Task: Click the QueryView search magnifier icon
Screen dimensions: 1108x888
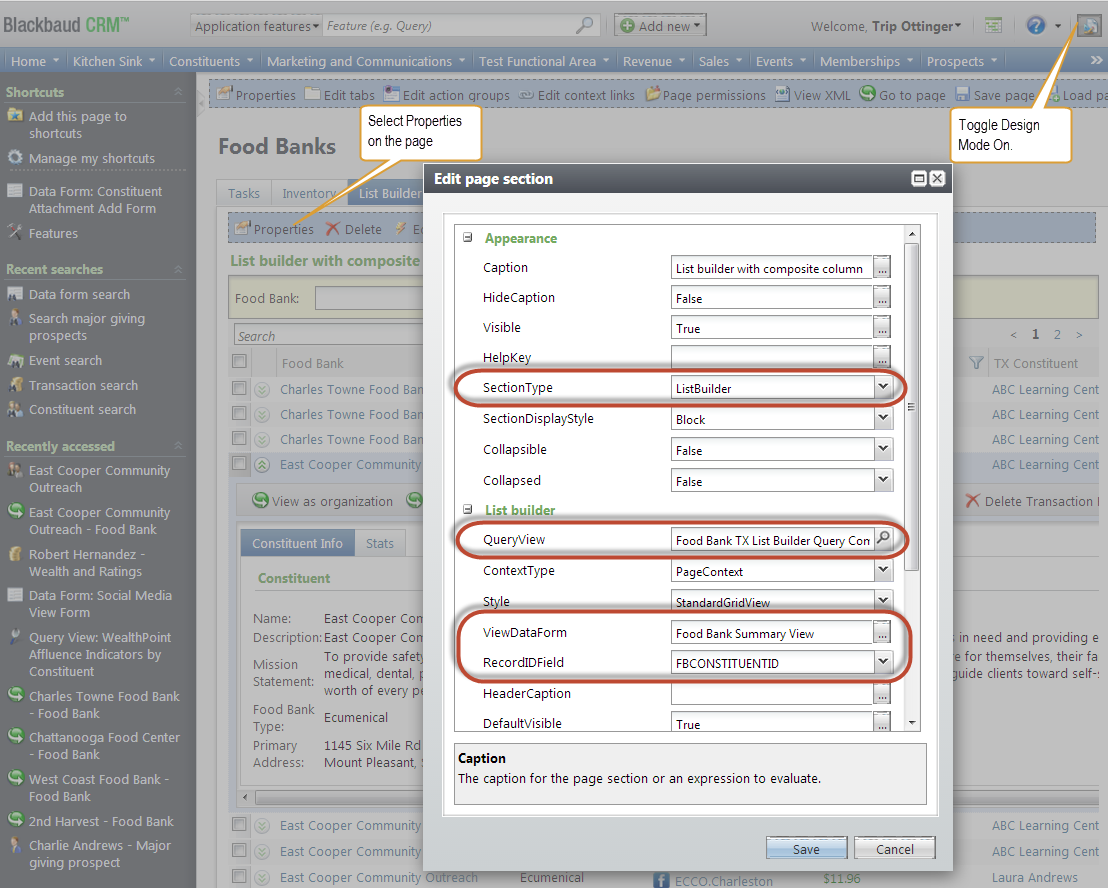Action: coord(883,539)
